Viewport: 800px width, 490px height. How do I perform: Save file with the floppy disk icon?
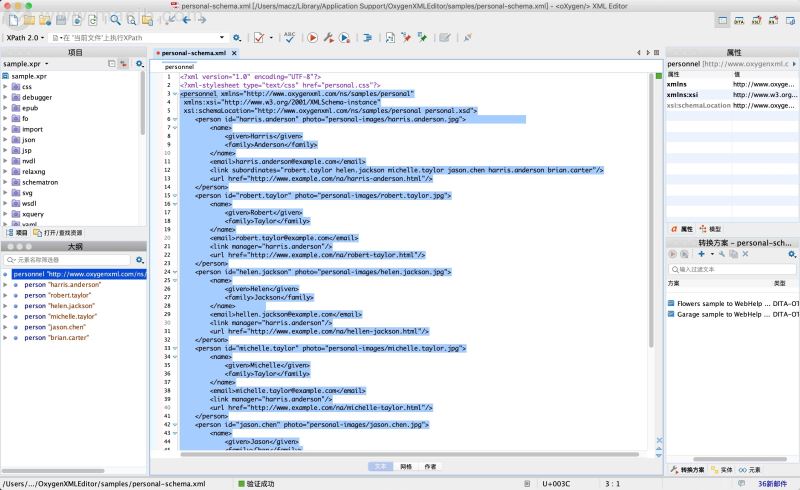tap(61, 20)
